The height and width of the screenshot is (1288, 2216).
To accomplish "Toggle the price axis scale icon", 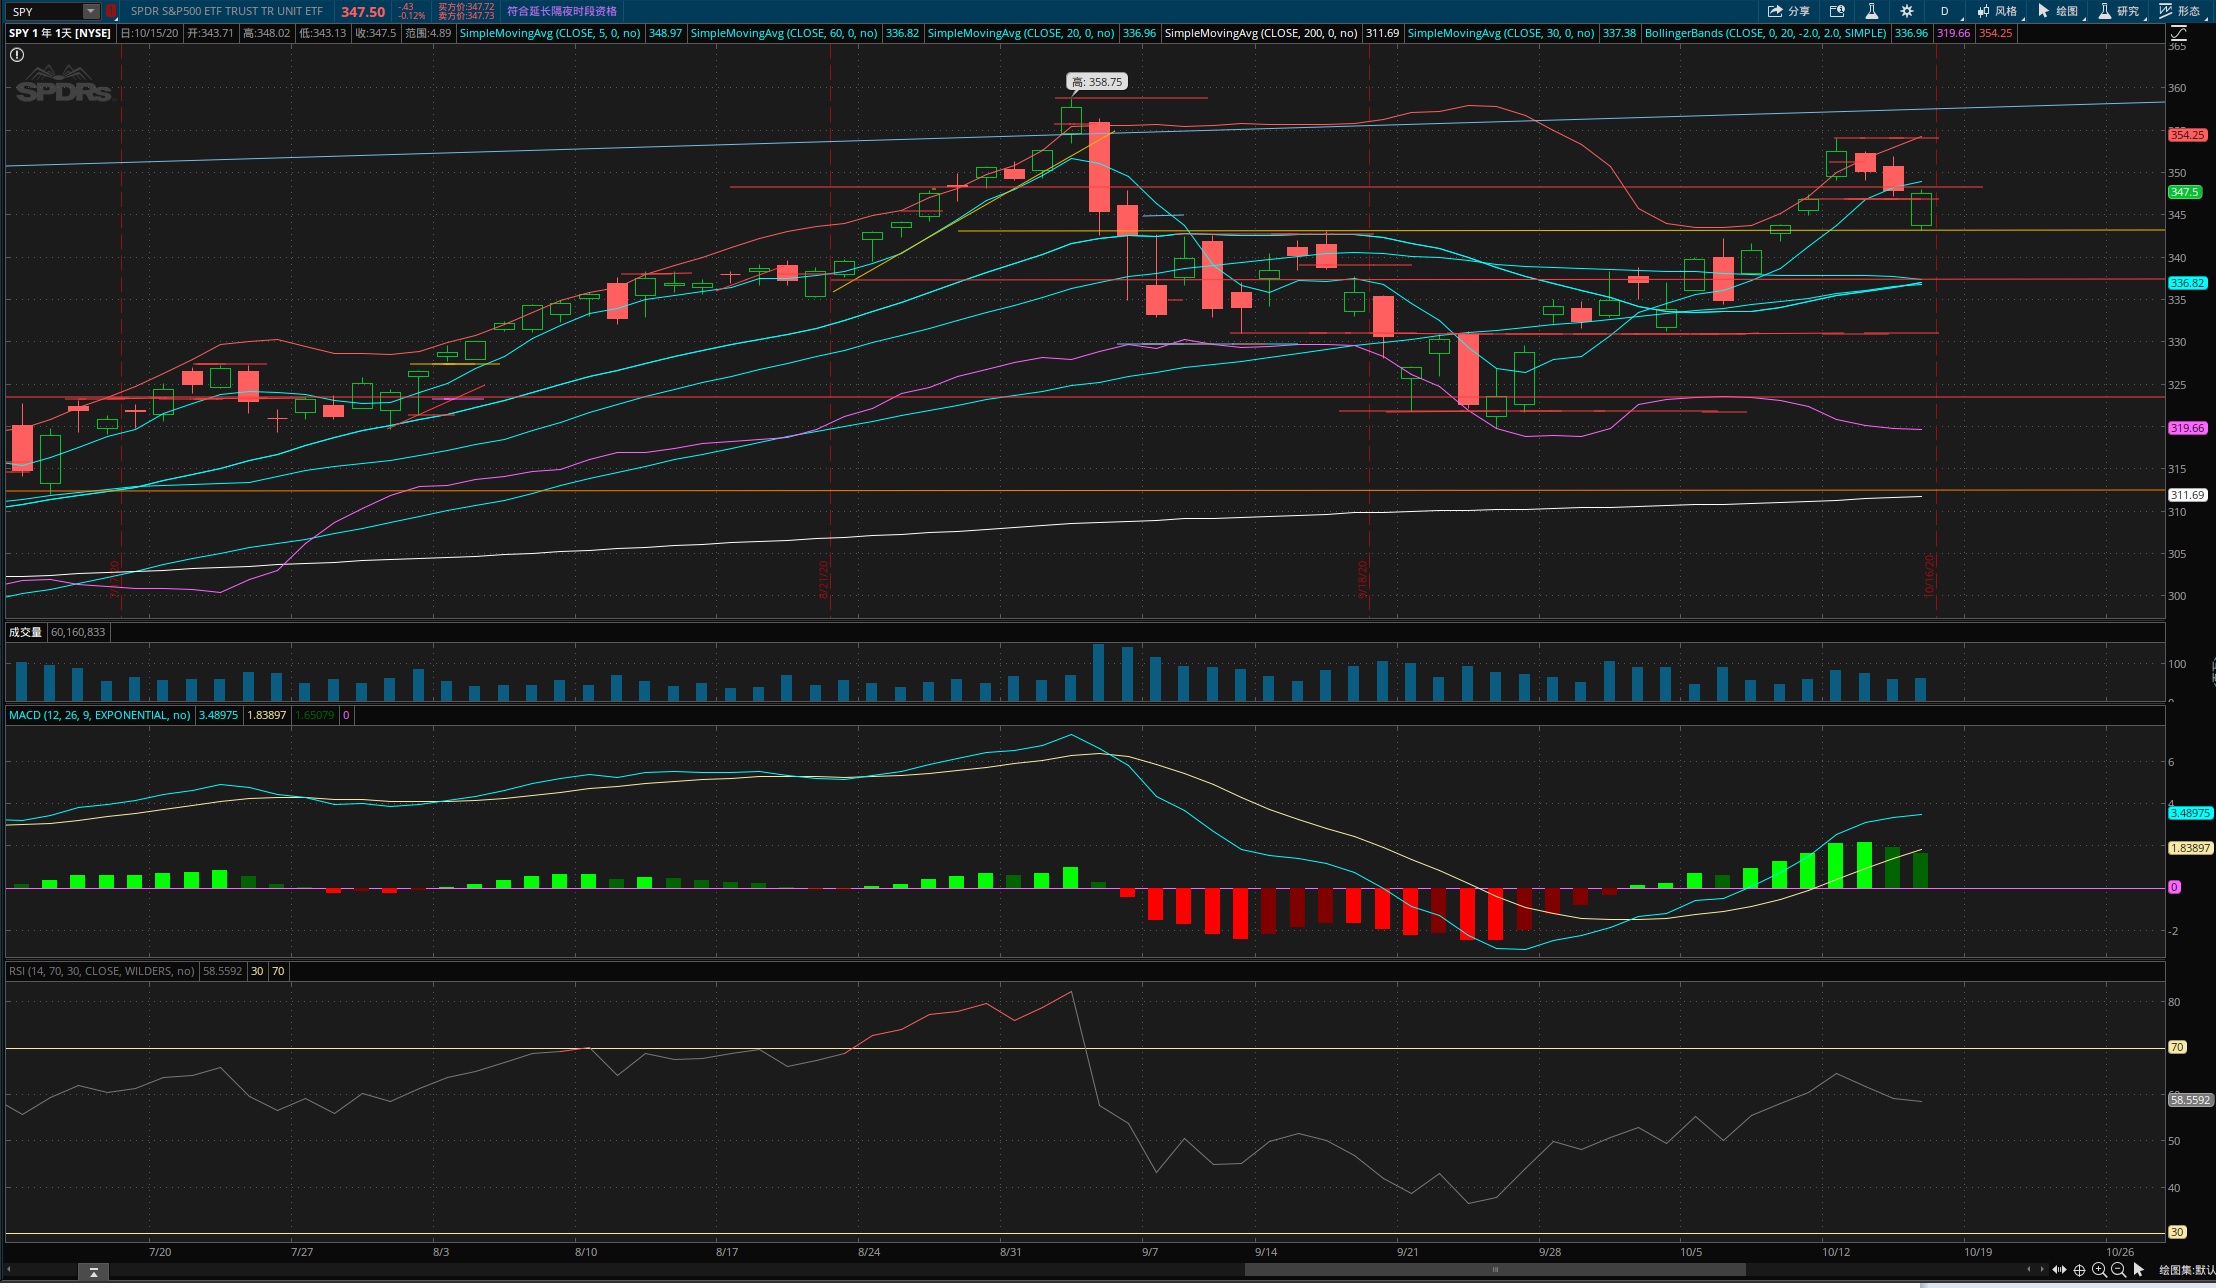I will [2178, 33].
